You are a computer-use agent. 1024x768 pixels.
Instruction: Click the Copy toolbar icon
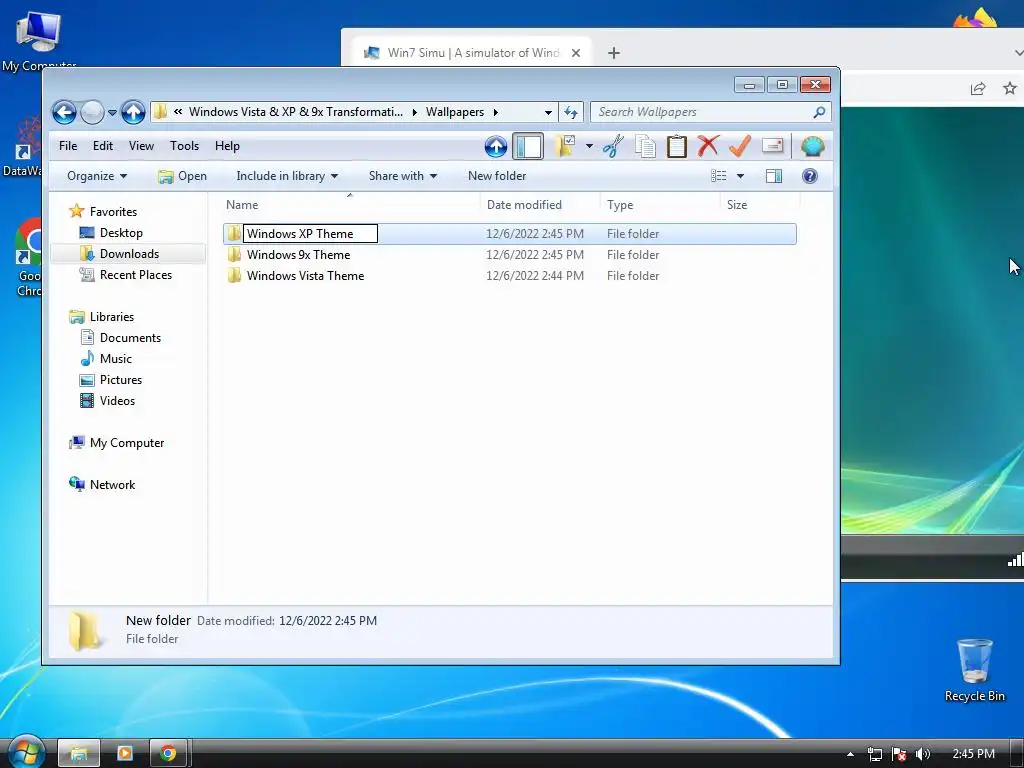point(645,146)
